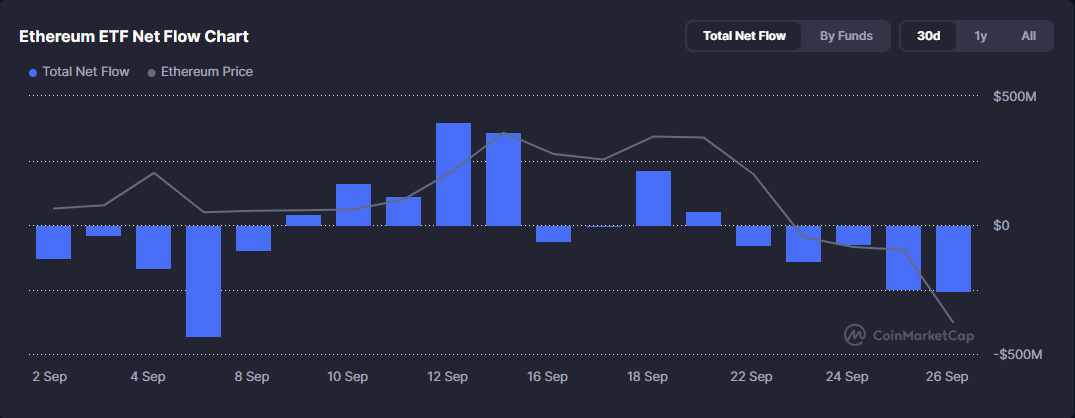Click the 26 Sep outflow bar
Viewport: 1075px width, 418px height.
tap(953, 258)
